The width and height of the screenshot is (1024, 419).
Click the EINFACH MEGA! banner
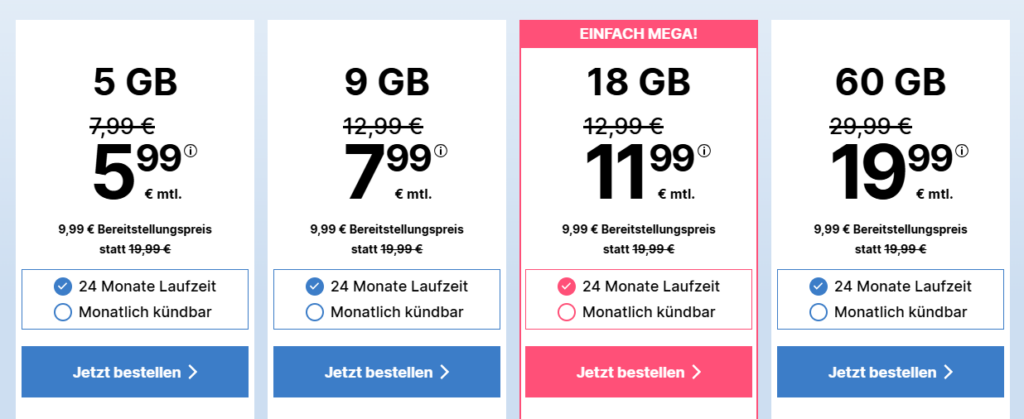click(639, 34)
